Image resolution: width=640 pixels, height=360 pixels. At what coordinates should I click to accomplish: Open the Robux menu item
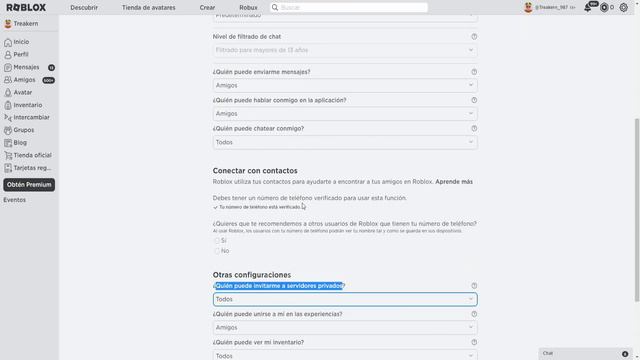[248, 7]
